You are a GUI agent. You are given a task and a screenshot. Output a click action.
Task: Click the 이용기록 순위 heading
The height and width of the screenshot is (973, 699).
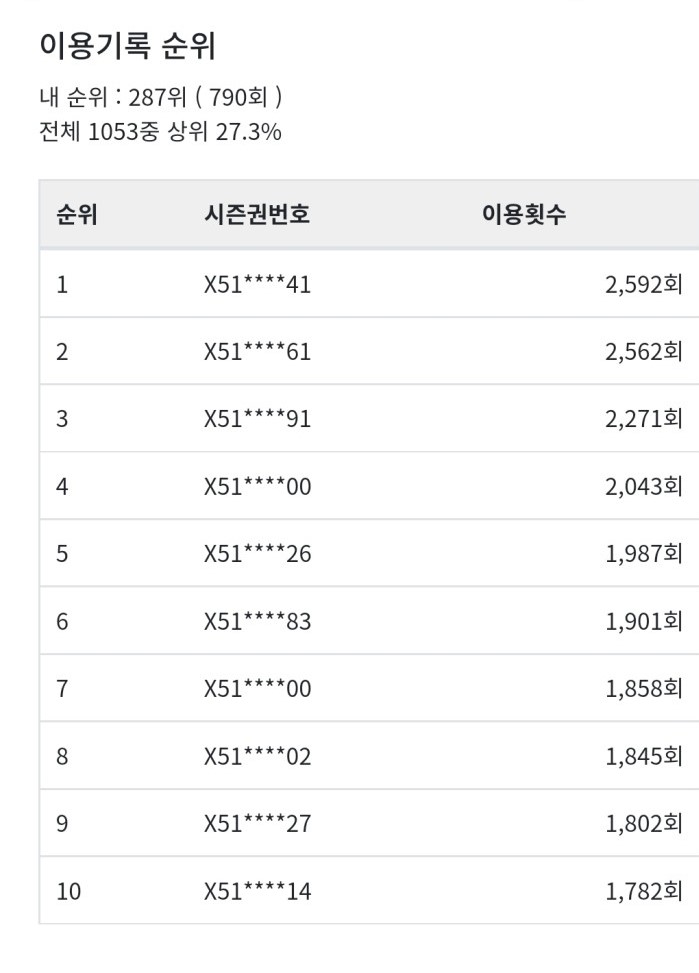(127, 47)
